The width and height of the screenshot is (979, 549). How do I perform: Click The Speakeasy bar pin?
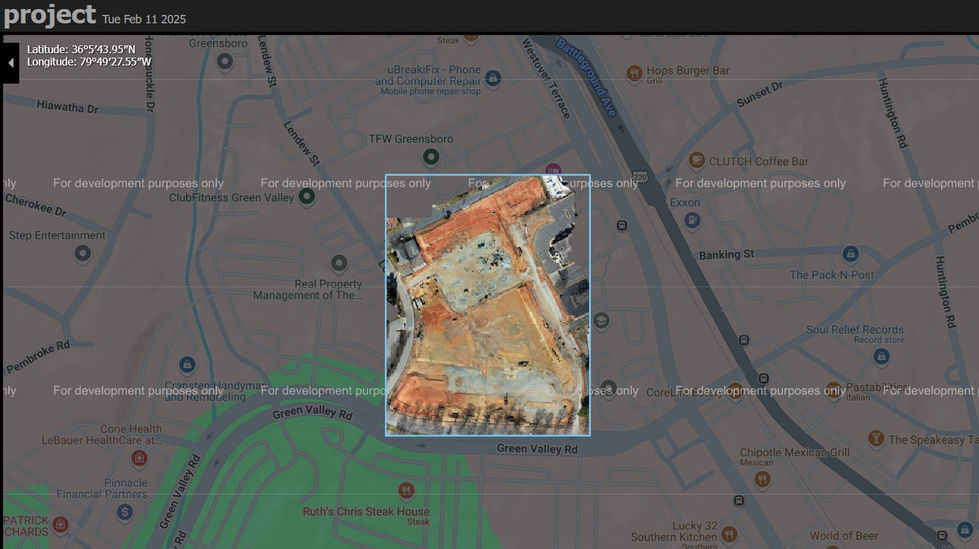876,438
